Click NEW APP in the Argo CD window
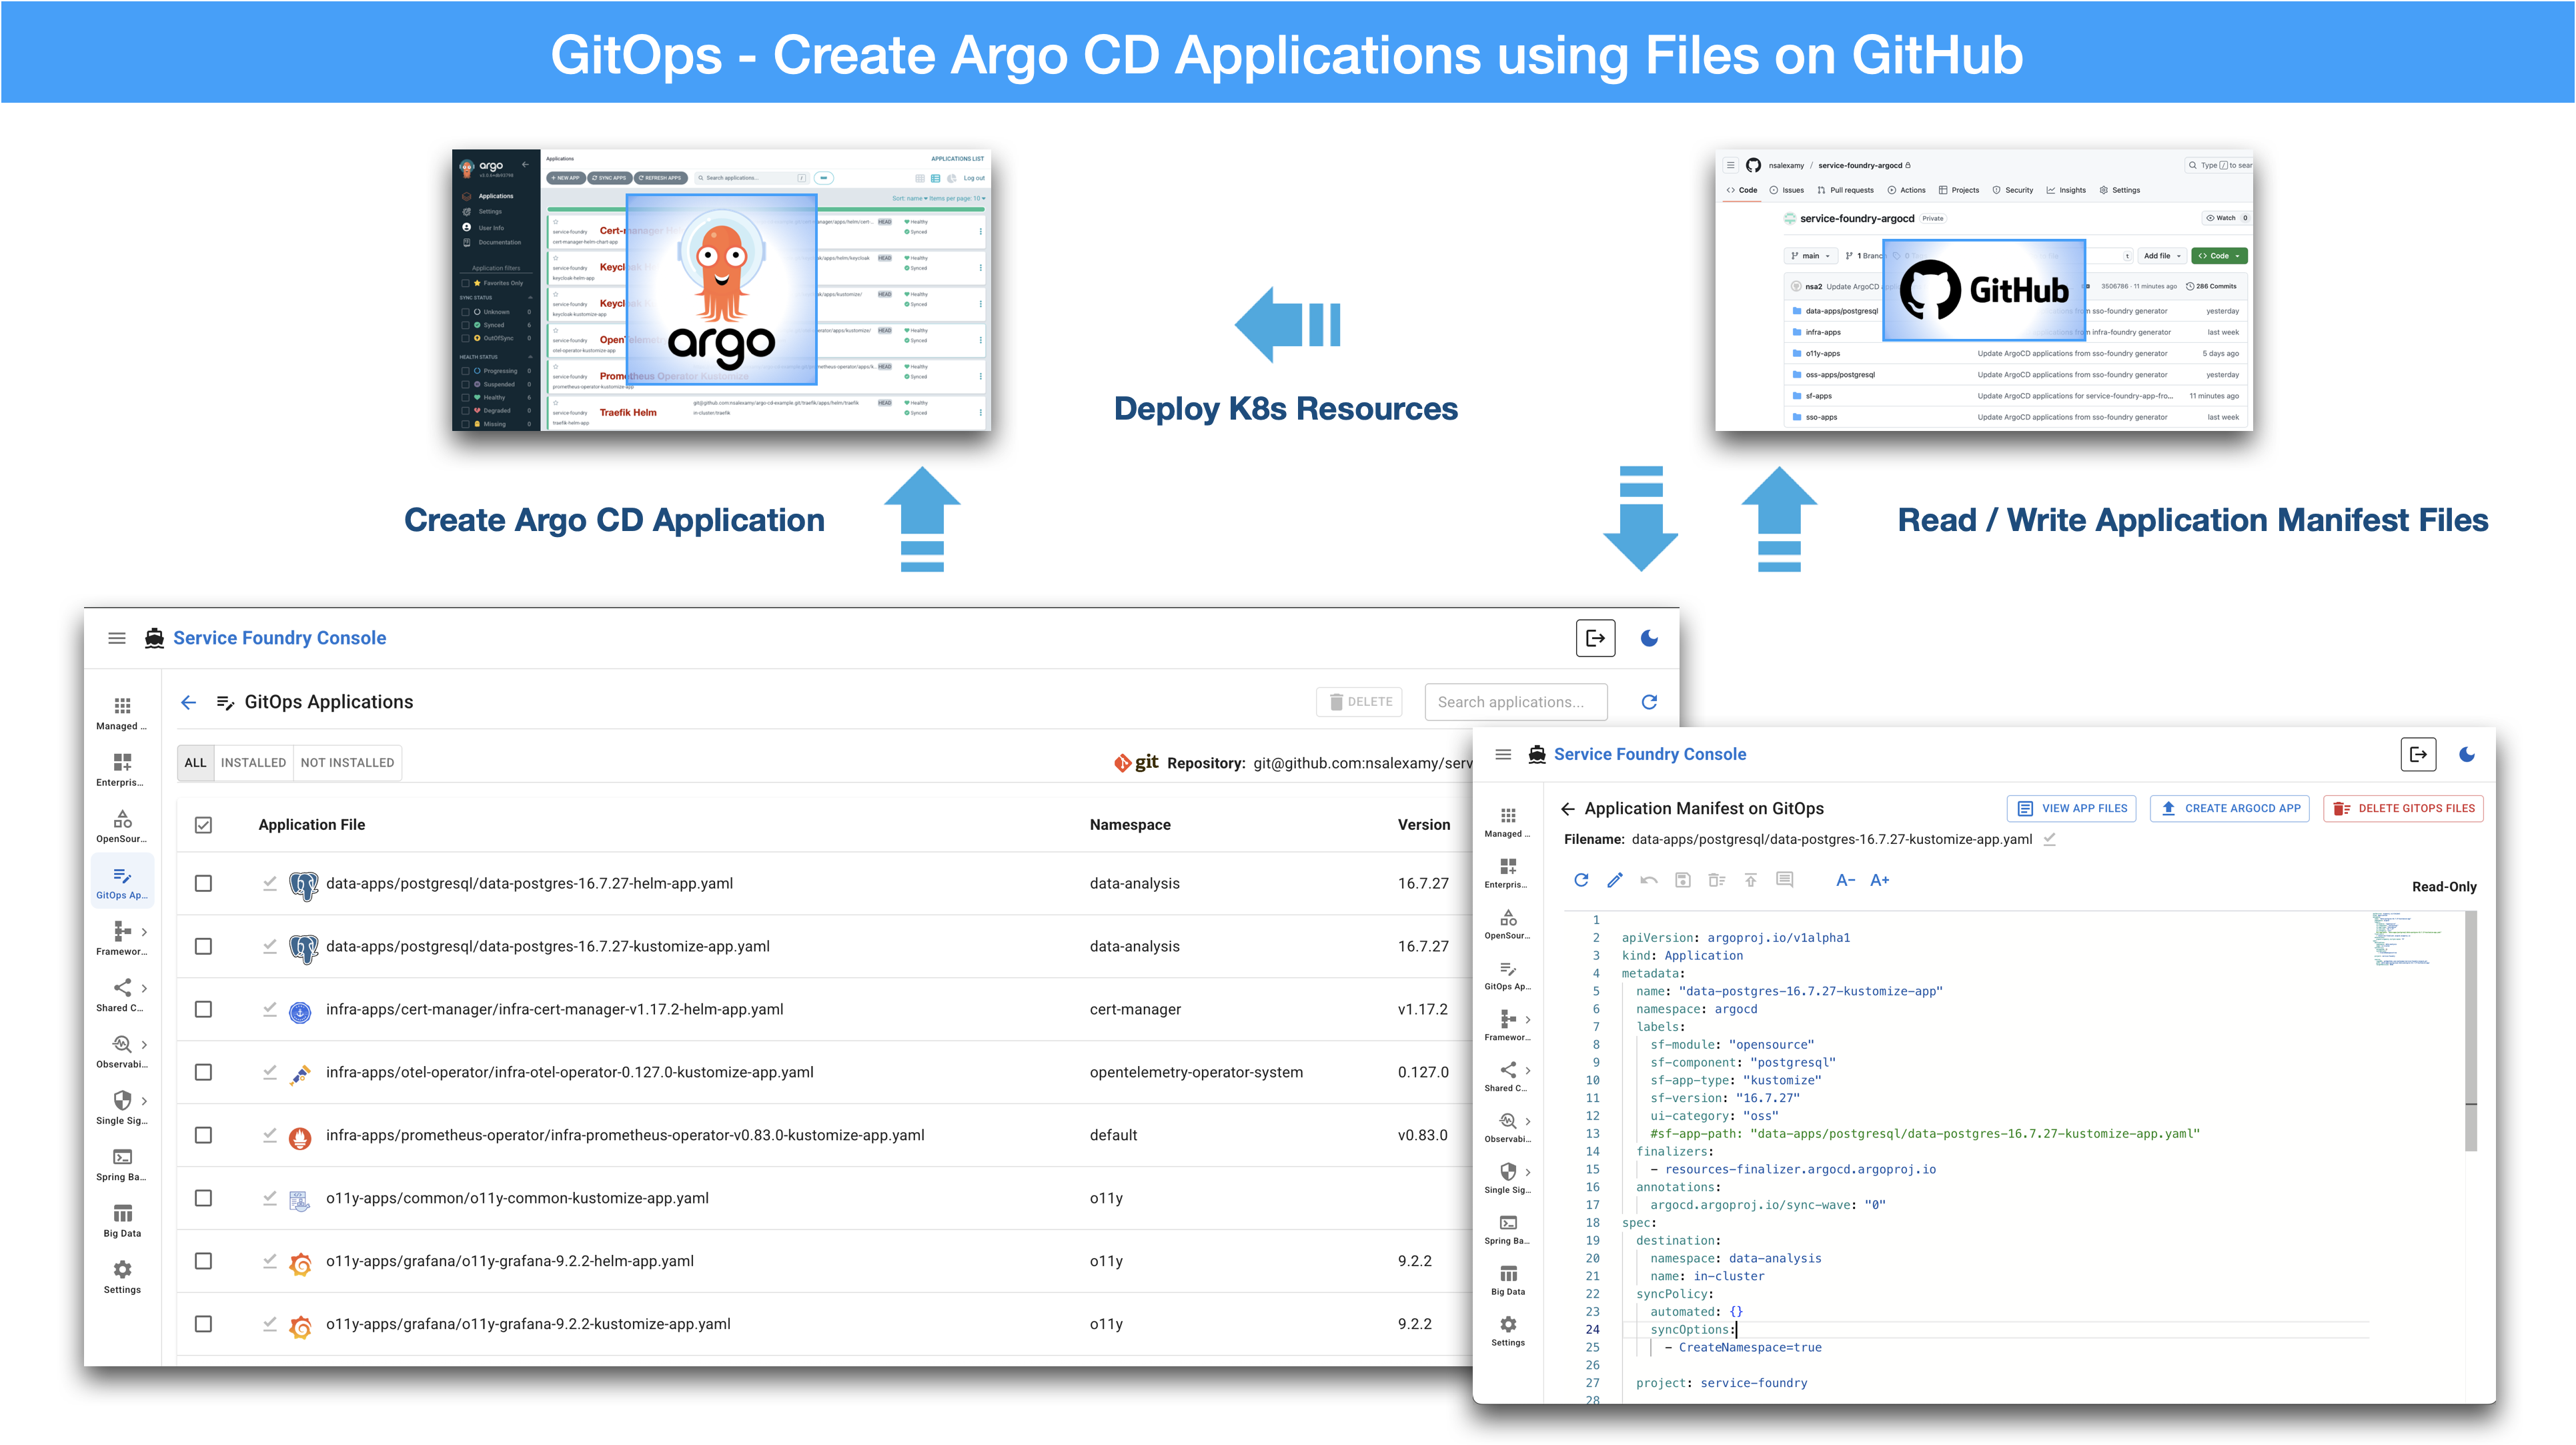The width and height of the screenshot is (2576, 1445). pyautogui.click(x=565, y=178)
